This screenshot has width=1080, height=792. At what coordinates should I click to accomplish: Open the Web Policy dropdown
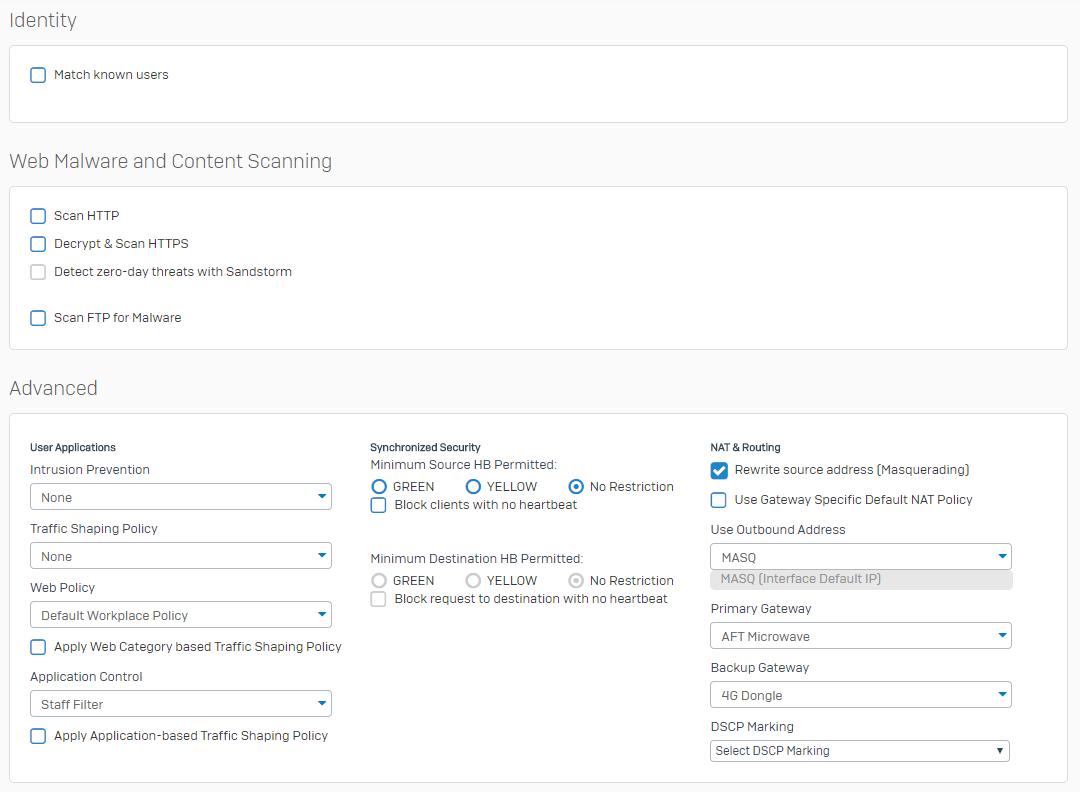pos(180,615)
